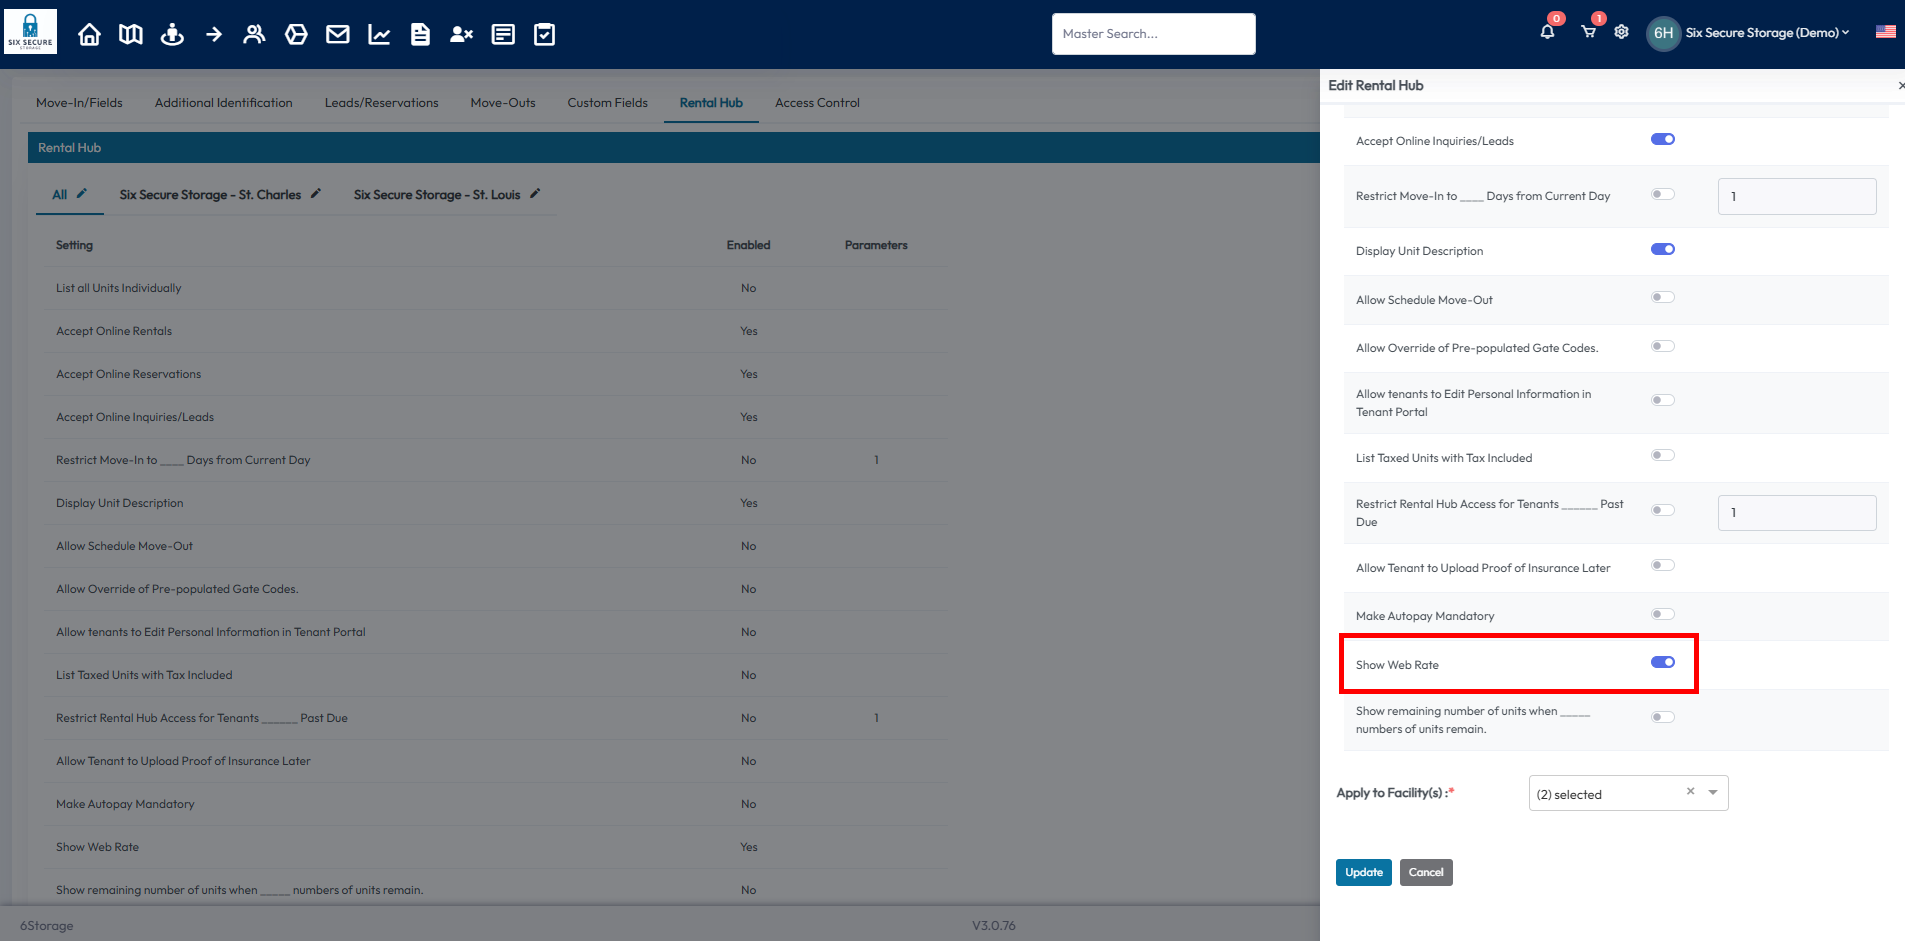Disable the Show Web Rate toggle

tap(1662, 662)
